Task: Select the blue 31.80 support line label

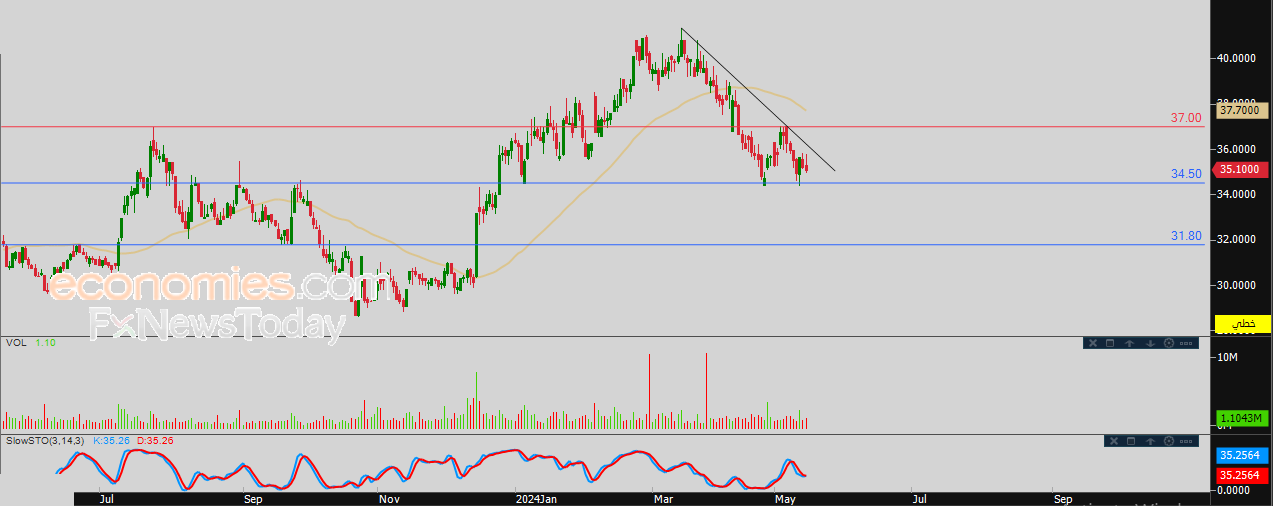Action: (1186, 236)
